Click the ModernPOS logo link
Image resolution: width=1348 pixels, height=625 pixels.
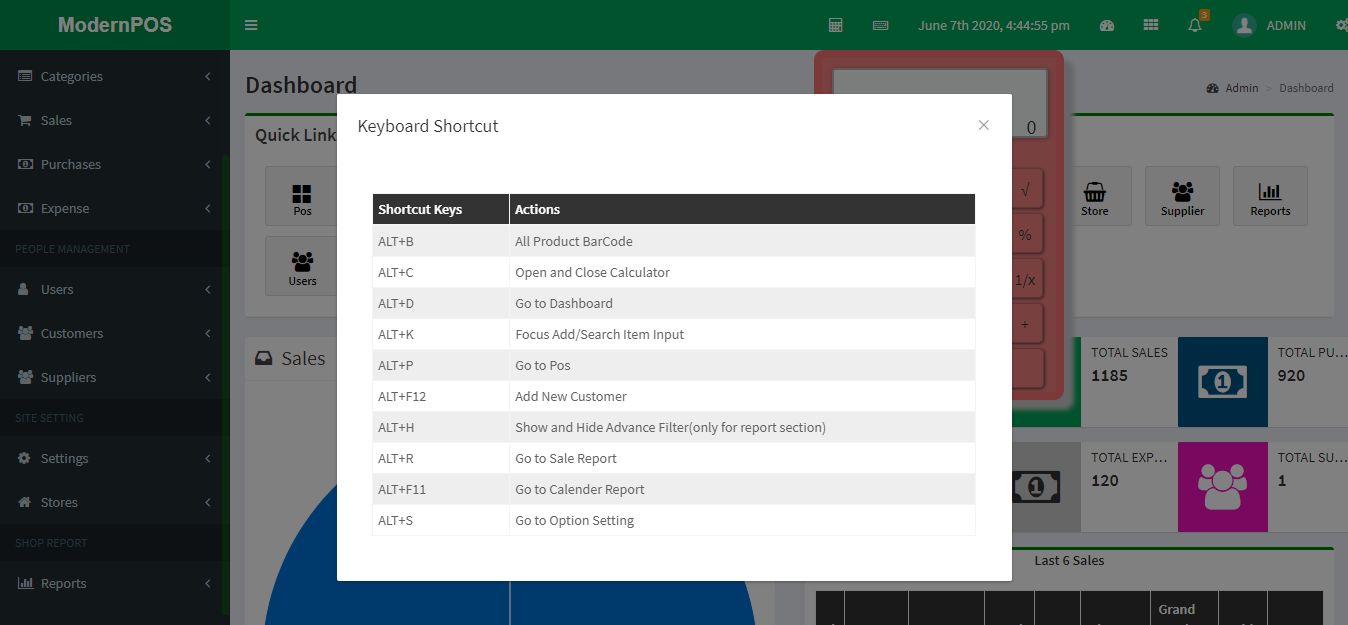[x=115, y=25]
